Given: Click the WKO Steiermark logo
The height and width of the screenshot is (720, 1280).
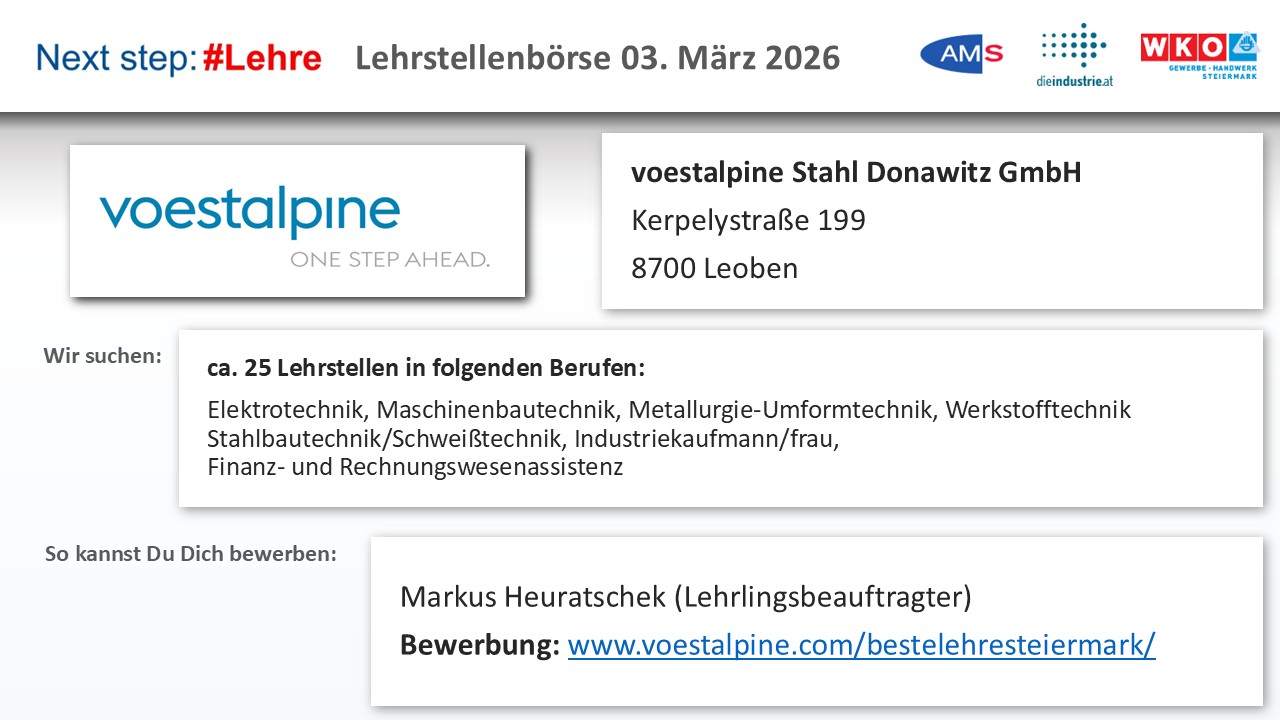Looking at the screenshot, I should (1199, 55).
